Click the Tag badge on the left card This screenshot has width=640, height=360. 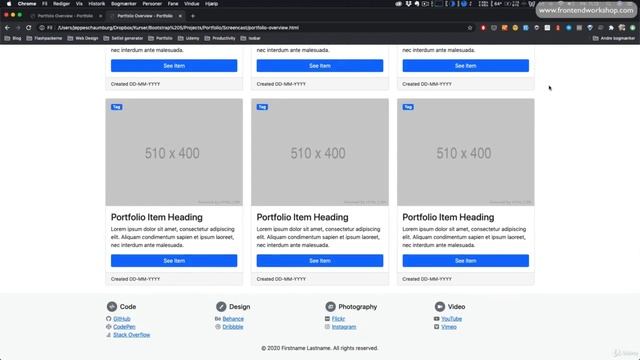tap(116, 107)
